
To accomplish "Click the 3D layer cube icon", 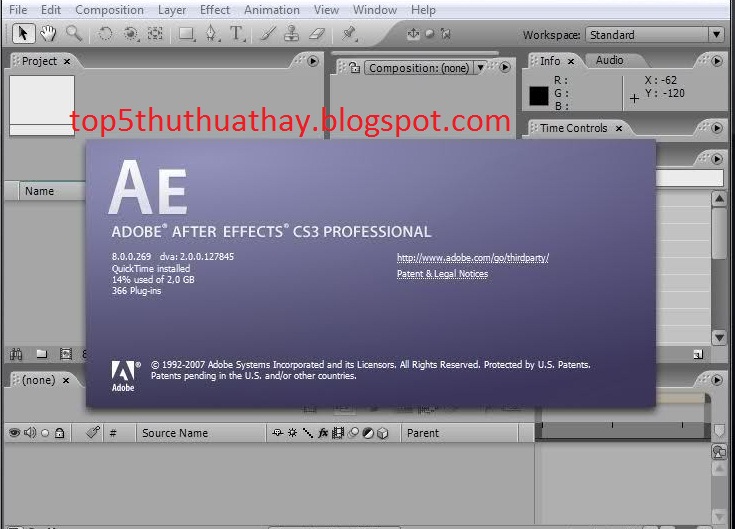I will [x=383, y=433].
